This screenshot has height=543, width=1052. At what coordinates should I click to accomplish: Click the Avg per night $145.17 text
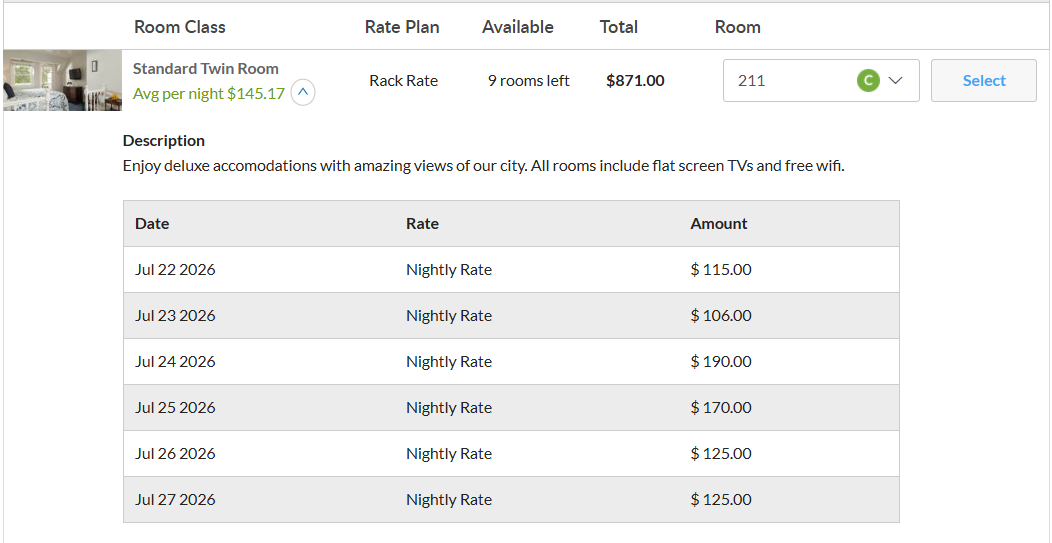[x=209, y=93]
